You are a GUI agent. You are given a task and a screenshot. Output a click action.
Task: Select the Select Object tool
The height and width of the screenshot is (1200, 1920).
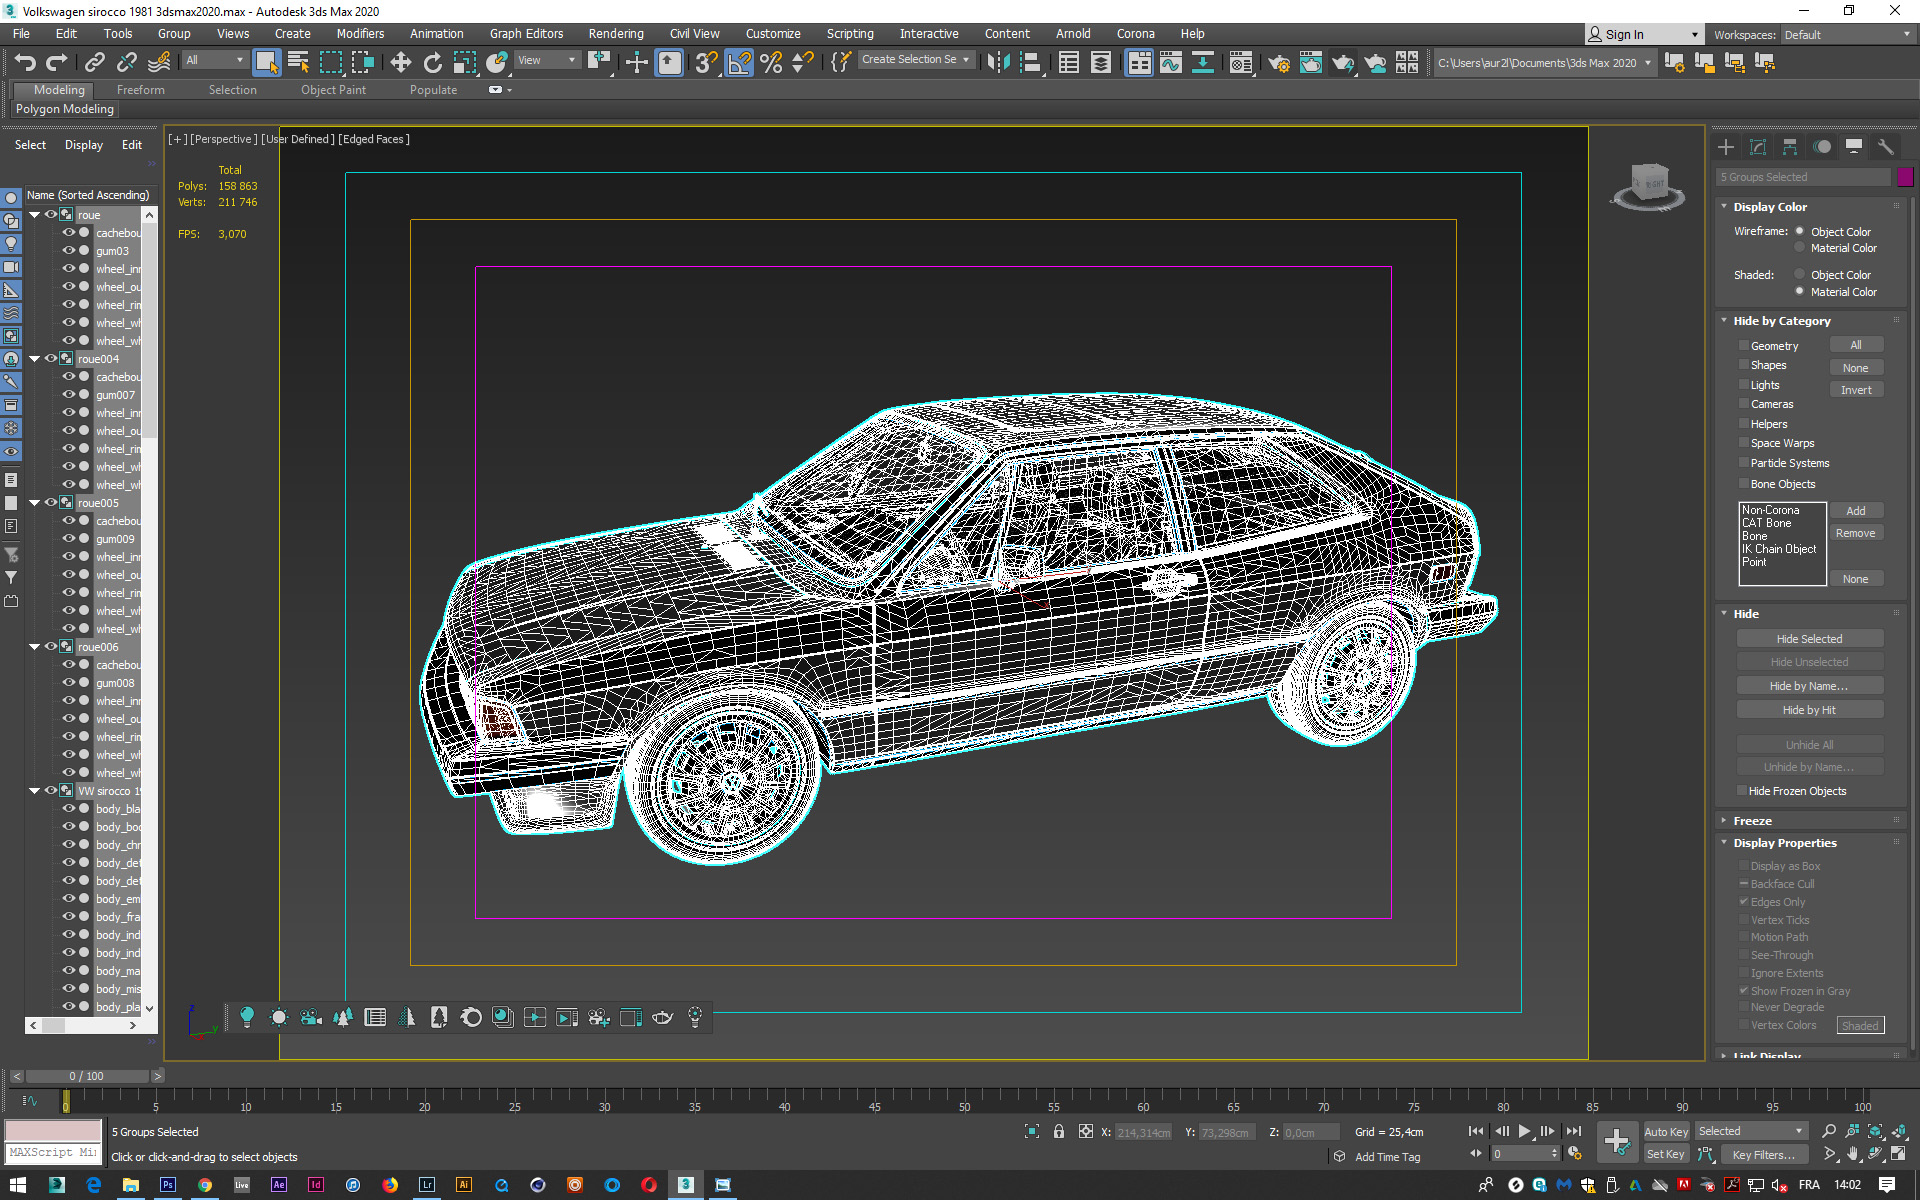(266, 63)
